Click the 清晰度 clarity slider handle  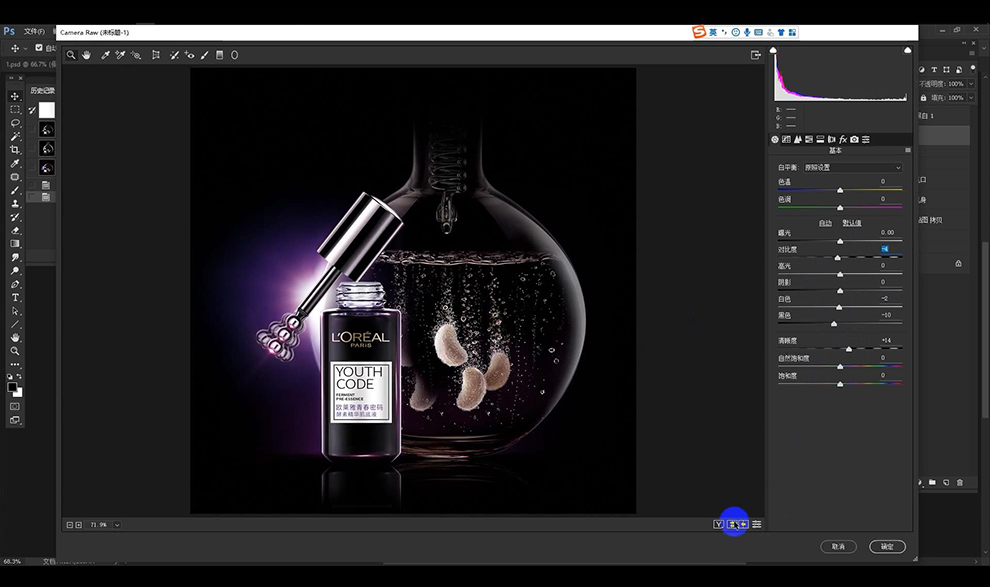coord(849,348)
